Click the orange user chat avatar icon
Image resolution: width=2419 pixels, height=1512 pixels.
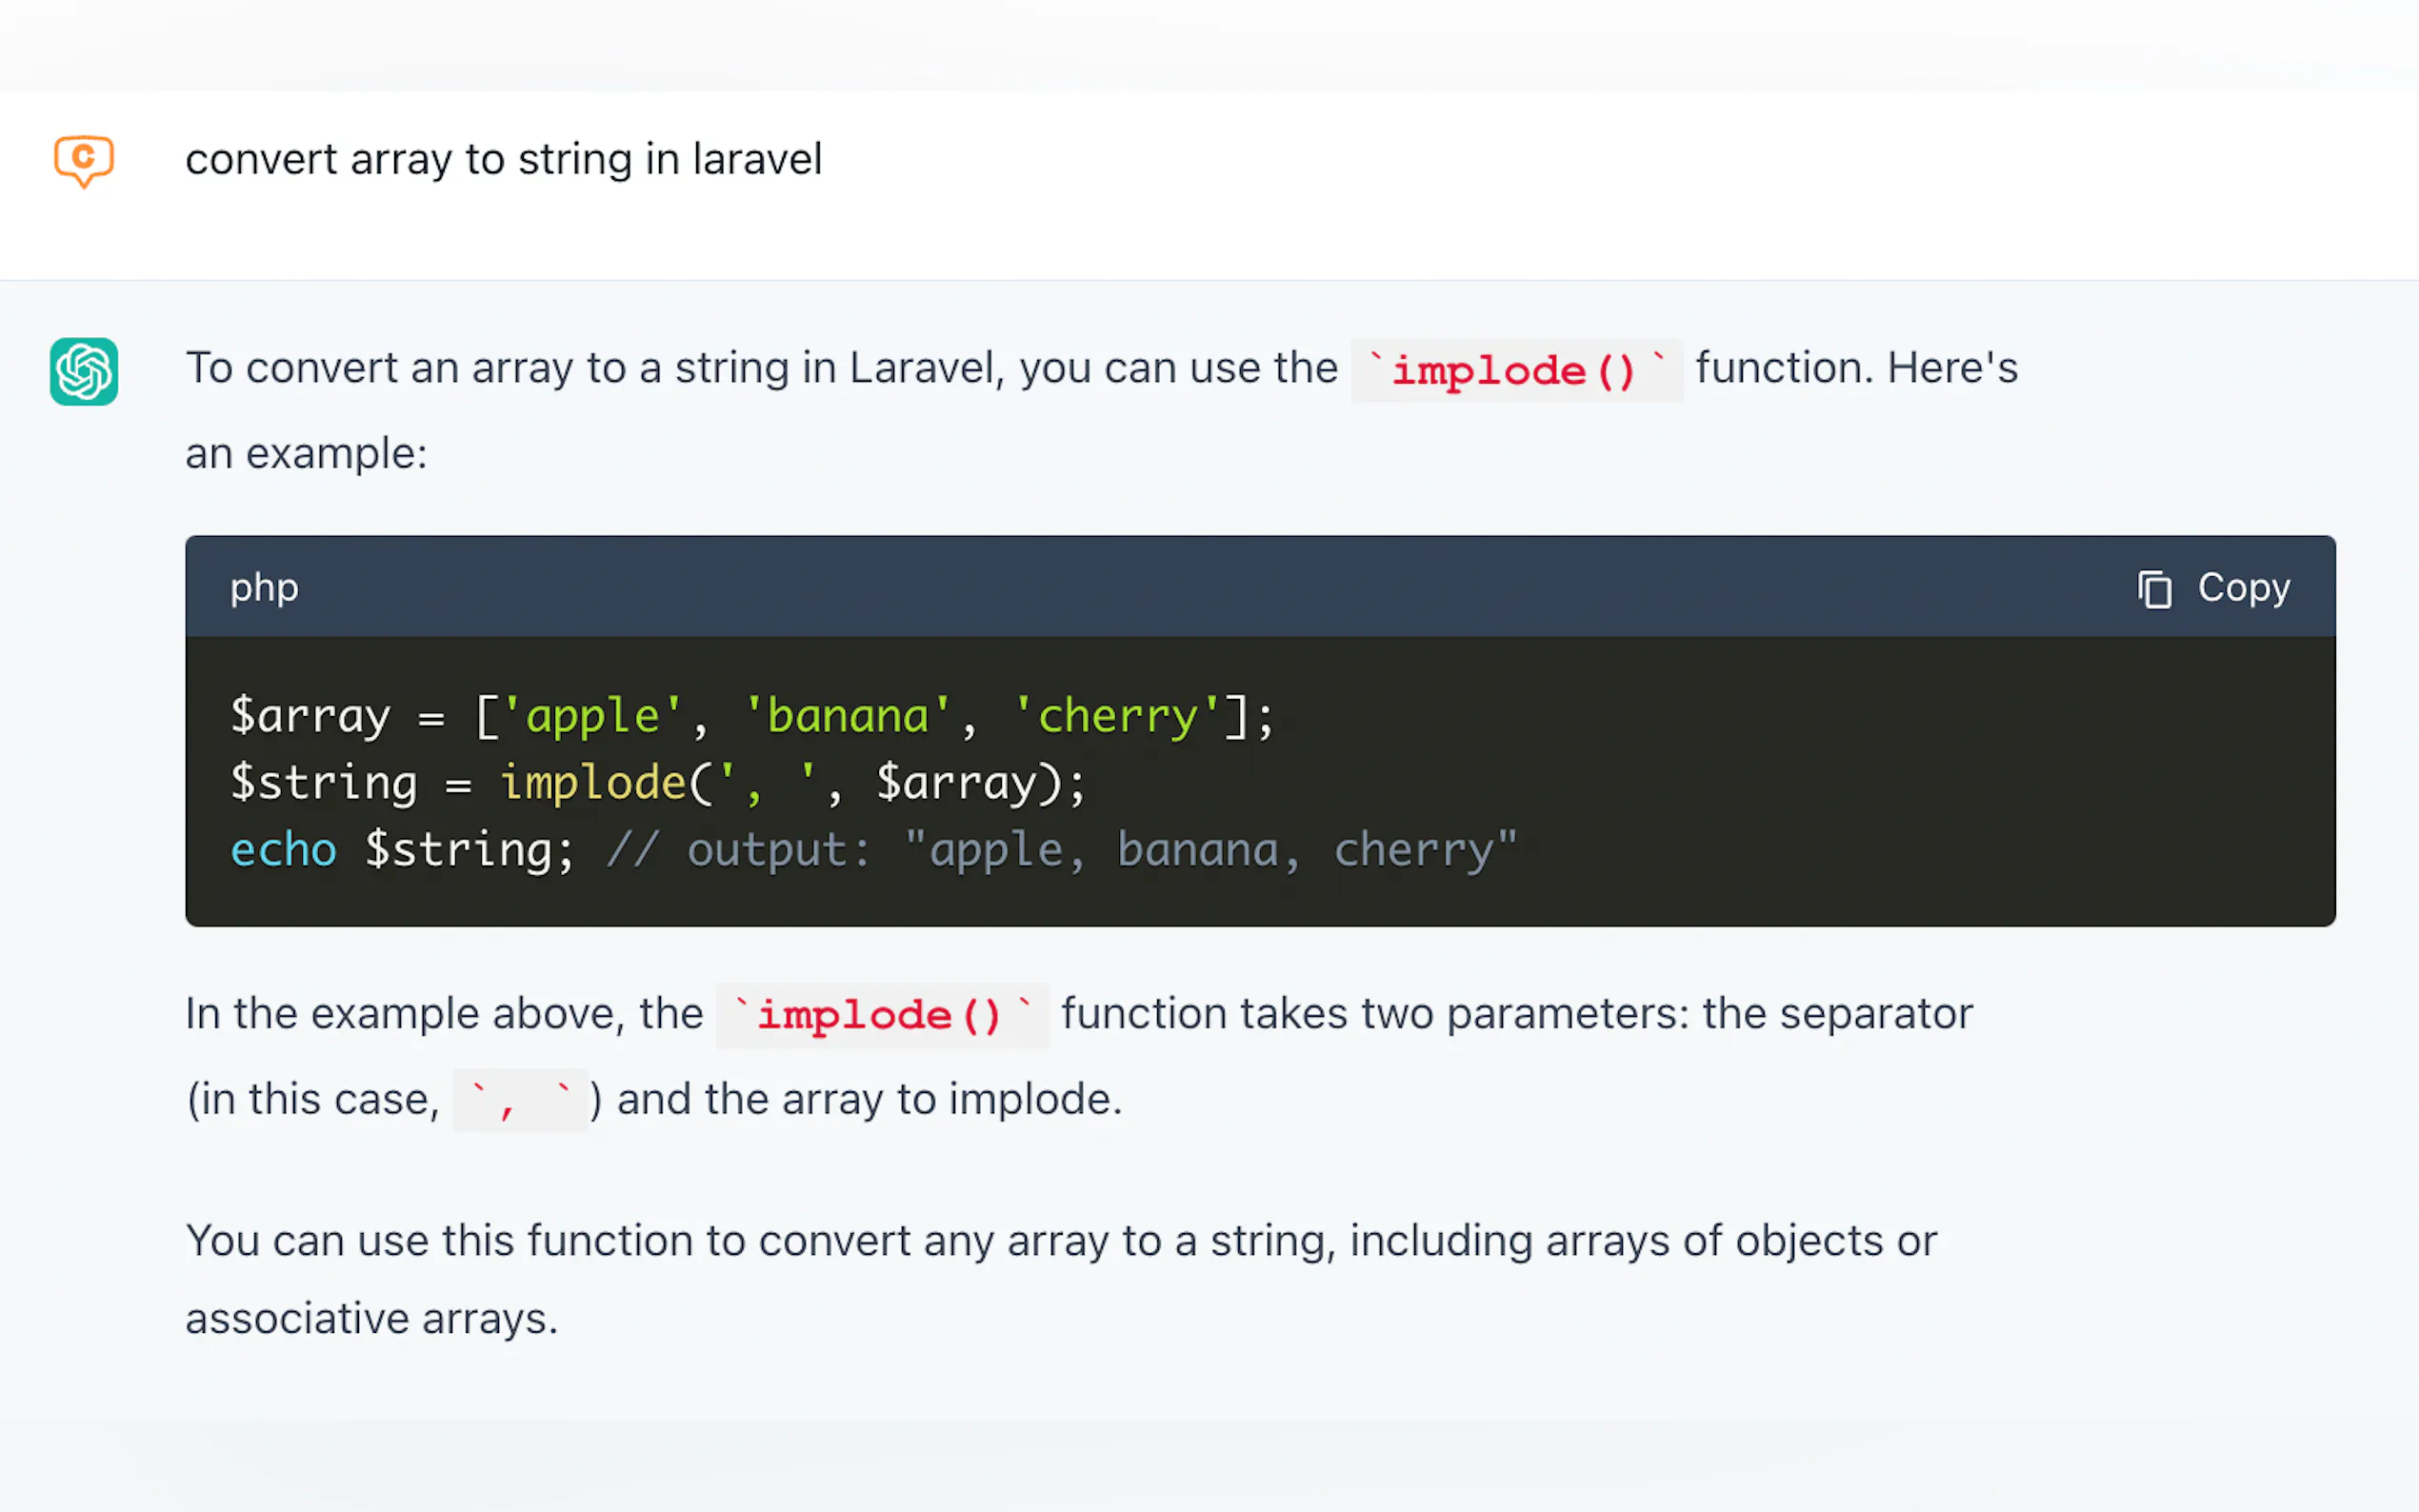[84, 160]
